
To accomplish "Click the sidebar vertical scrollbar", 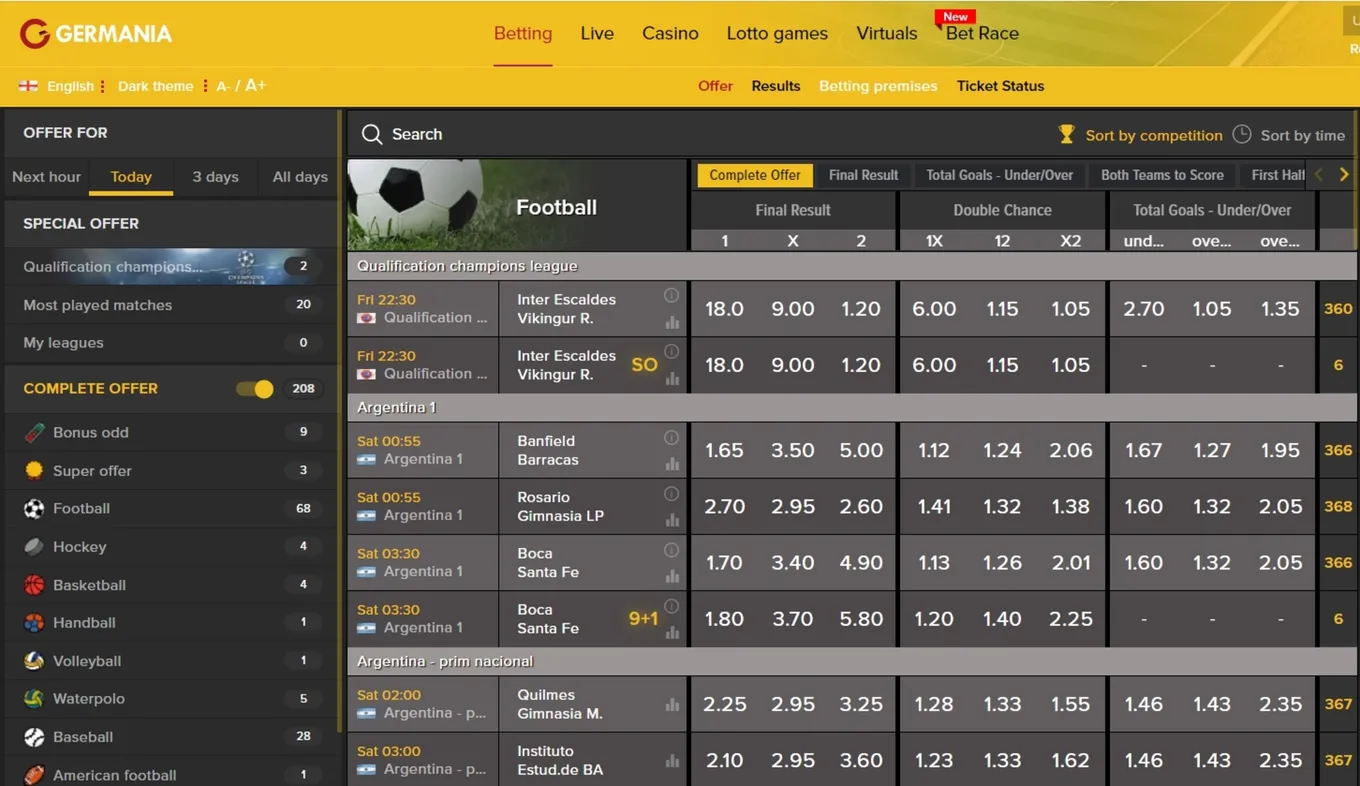I will click(x=340, y=420).
